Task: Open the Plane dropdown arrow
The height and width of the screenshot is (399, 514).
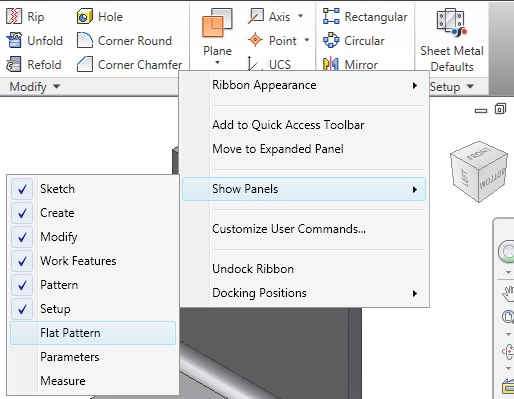Action: [x=217, y=62]
